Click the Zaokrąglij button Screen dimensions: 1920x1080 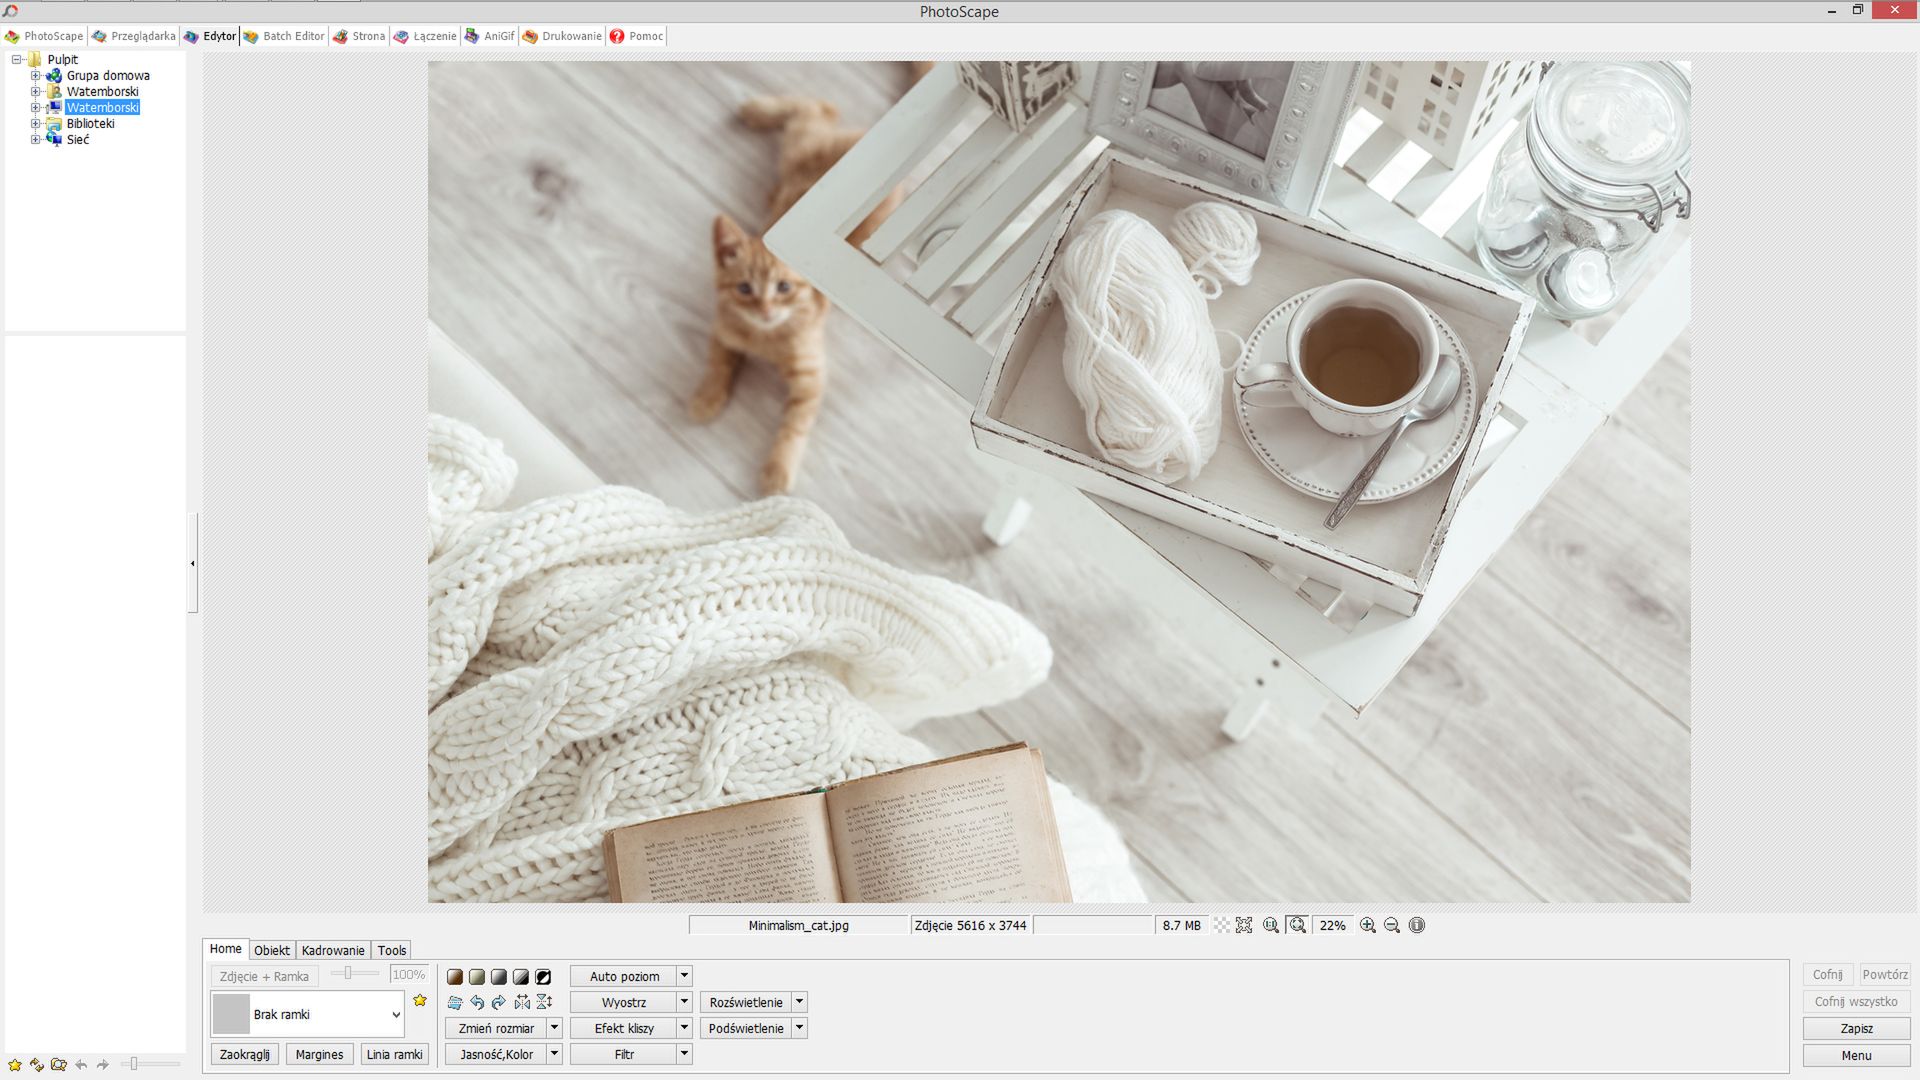(245, 1055)
